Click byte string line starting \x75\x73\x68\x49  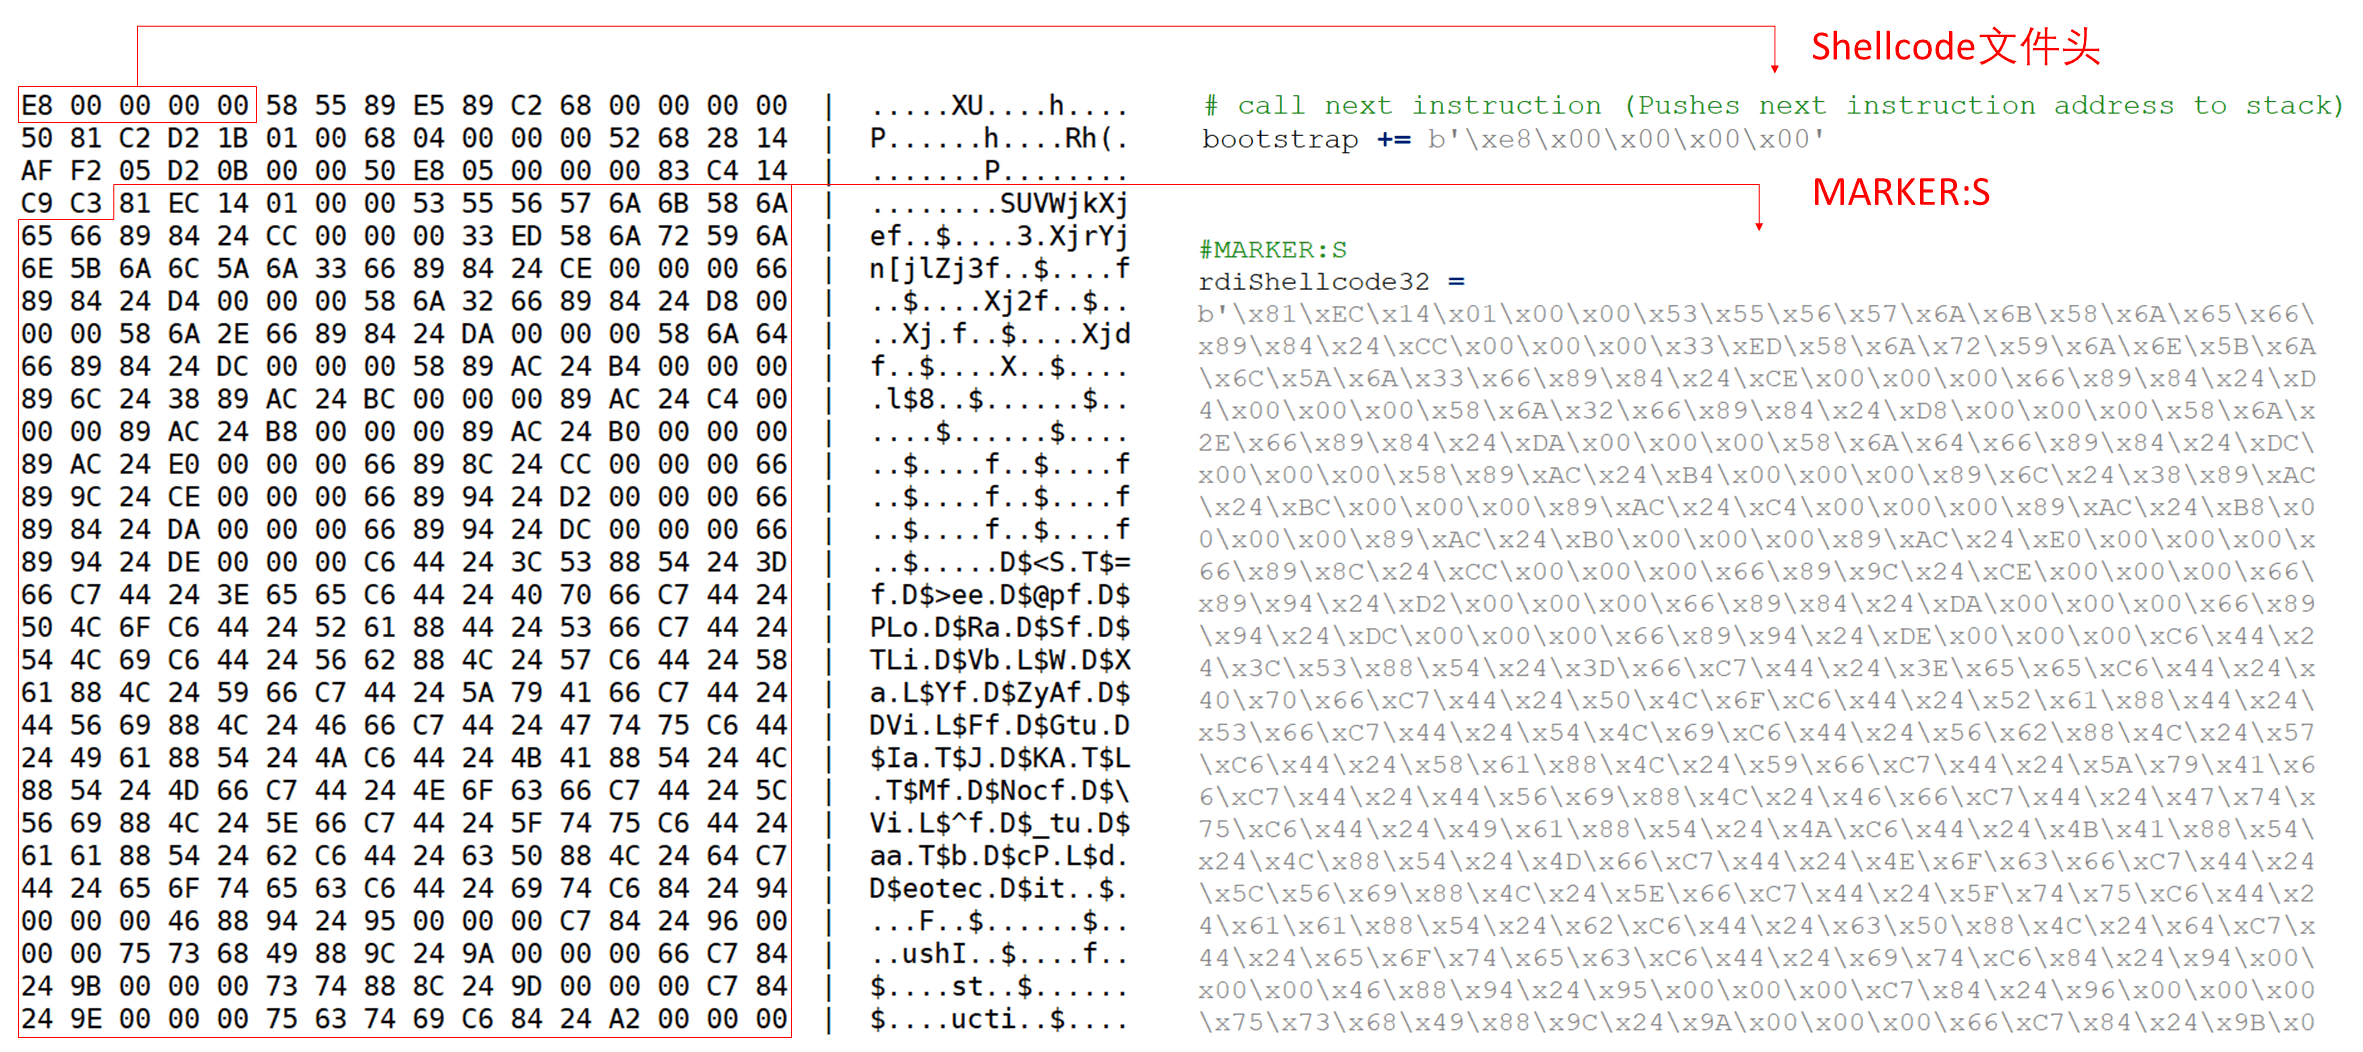point(1756,1022)
